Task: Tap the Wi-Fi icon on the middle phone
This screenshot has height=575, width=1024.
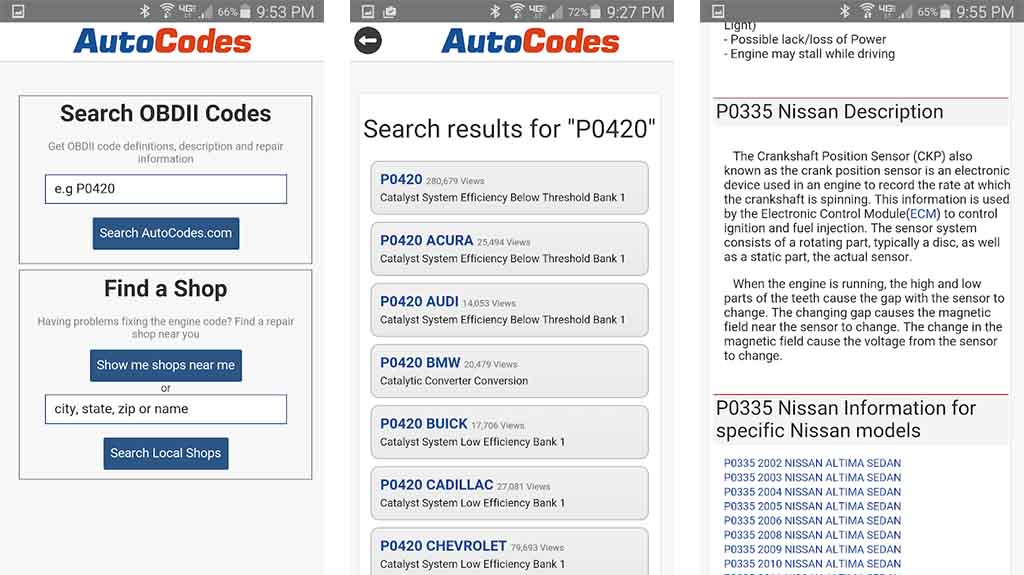Action: point(518,11)
